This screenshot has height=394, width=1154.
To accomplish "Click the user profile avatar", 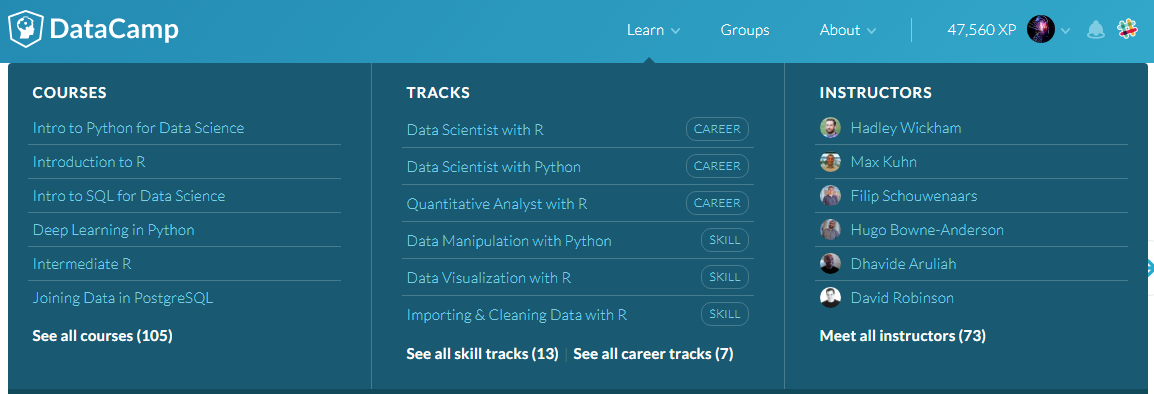I will pyautogui.click(x=1041, y=29).
